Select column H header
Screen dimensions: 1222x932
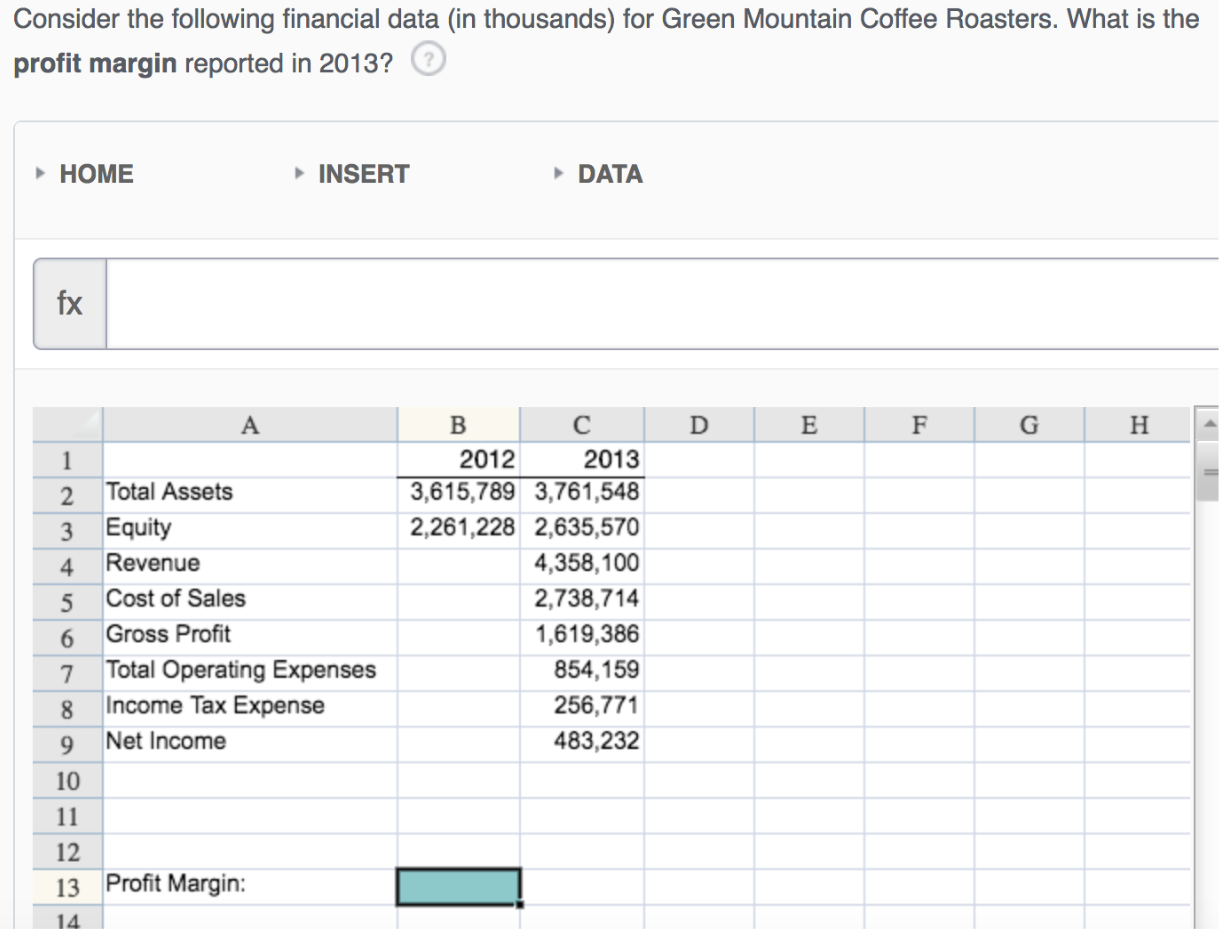point(1138,425)
